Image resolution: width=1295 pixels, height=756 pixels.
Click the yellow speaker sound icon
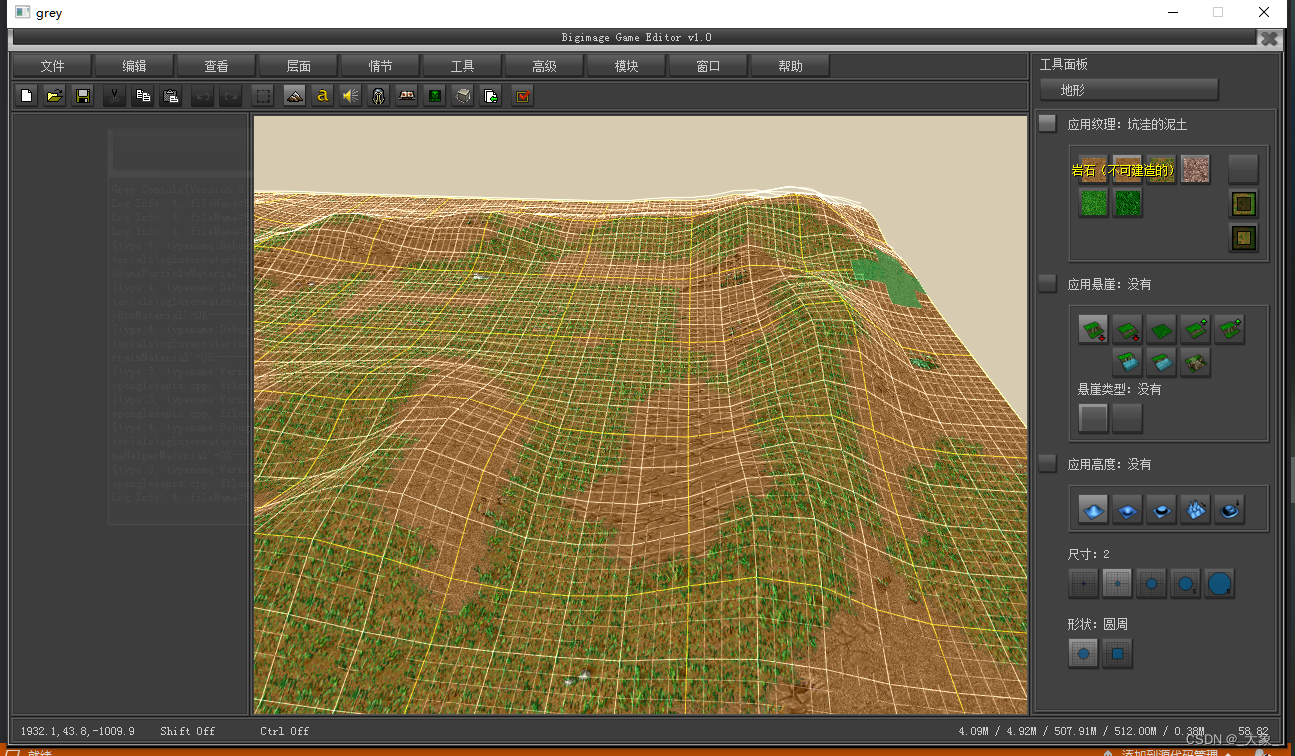click(x=350, y=96)
